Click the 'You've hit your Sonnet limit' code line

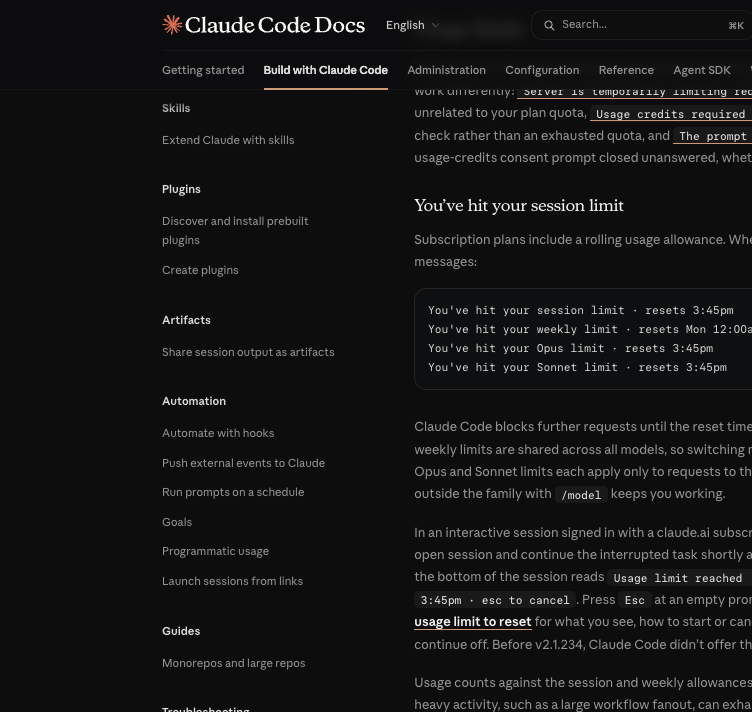[x=577, y=367]
